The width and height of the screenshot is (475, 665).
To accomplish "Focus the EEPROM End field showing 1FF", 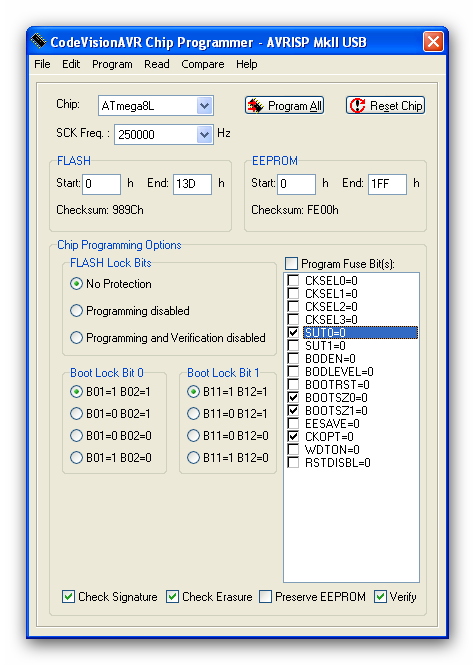I will click(x=387, y=184).
